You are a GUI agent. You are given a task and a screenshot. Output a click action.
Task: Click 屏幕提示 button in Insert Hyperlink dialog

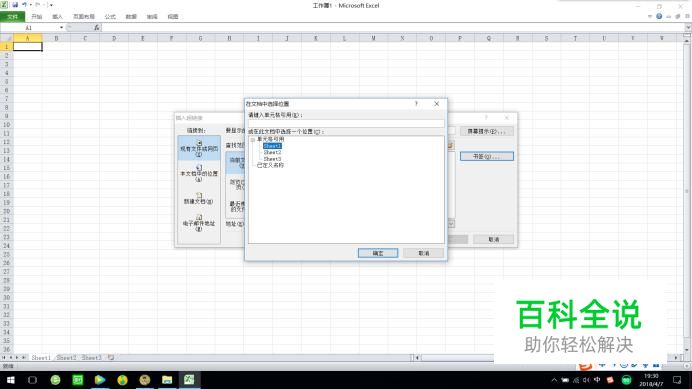[486, 132]
